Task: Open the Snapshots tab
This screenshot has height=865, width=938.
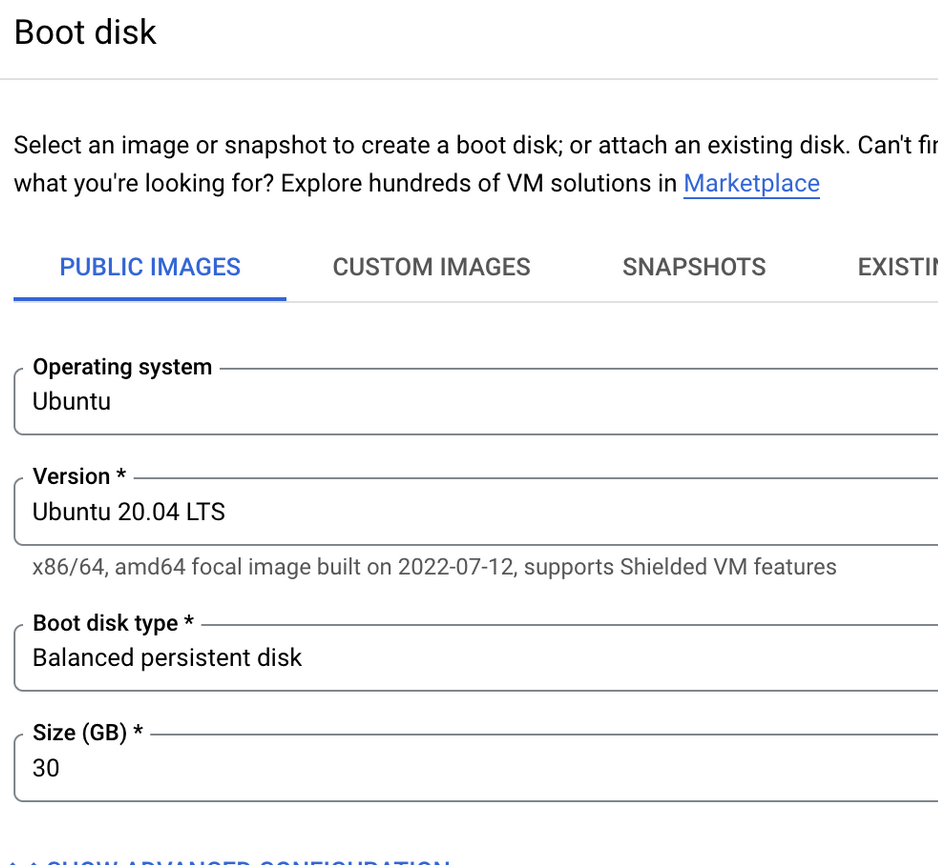Action: pyautogui.click(x=694, y=267)
